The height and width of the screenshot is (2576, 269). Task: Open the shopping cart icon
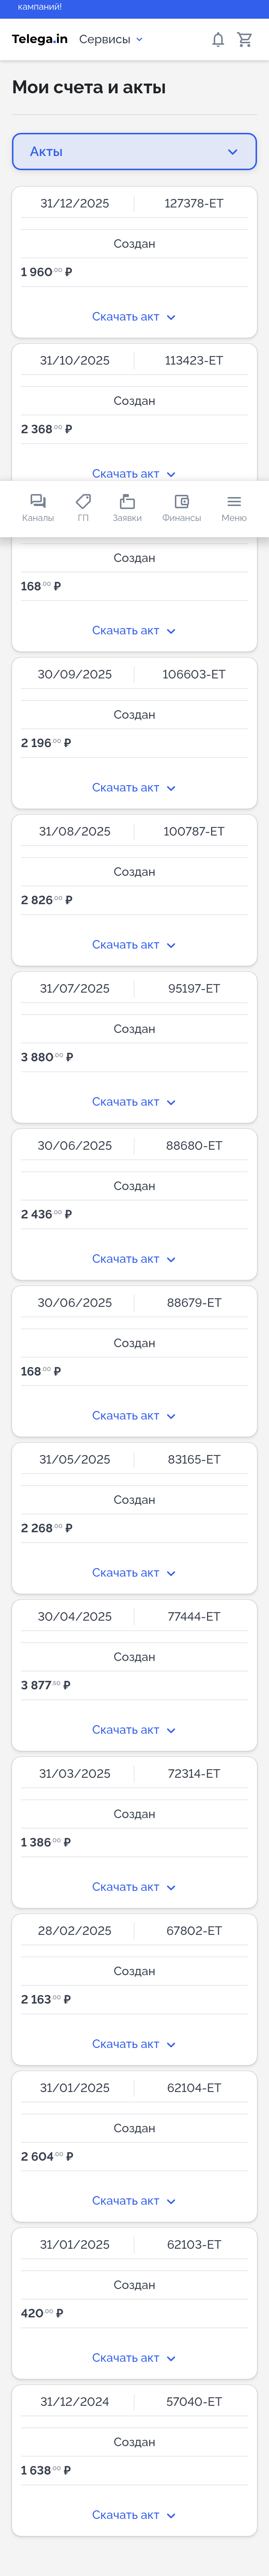pyautogui.click(x=244, y=40)
